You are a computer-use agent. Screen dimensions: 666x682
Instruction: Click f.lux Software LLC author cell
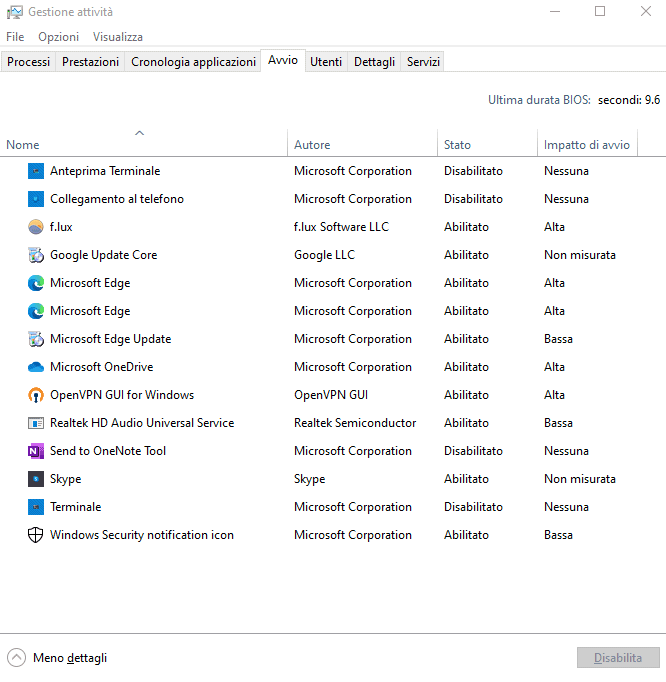click(x=341, y=227)
